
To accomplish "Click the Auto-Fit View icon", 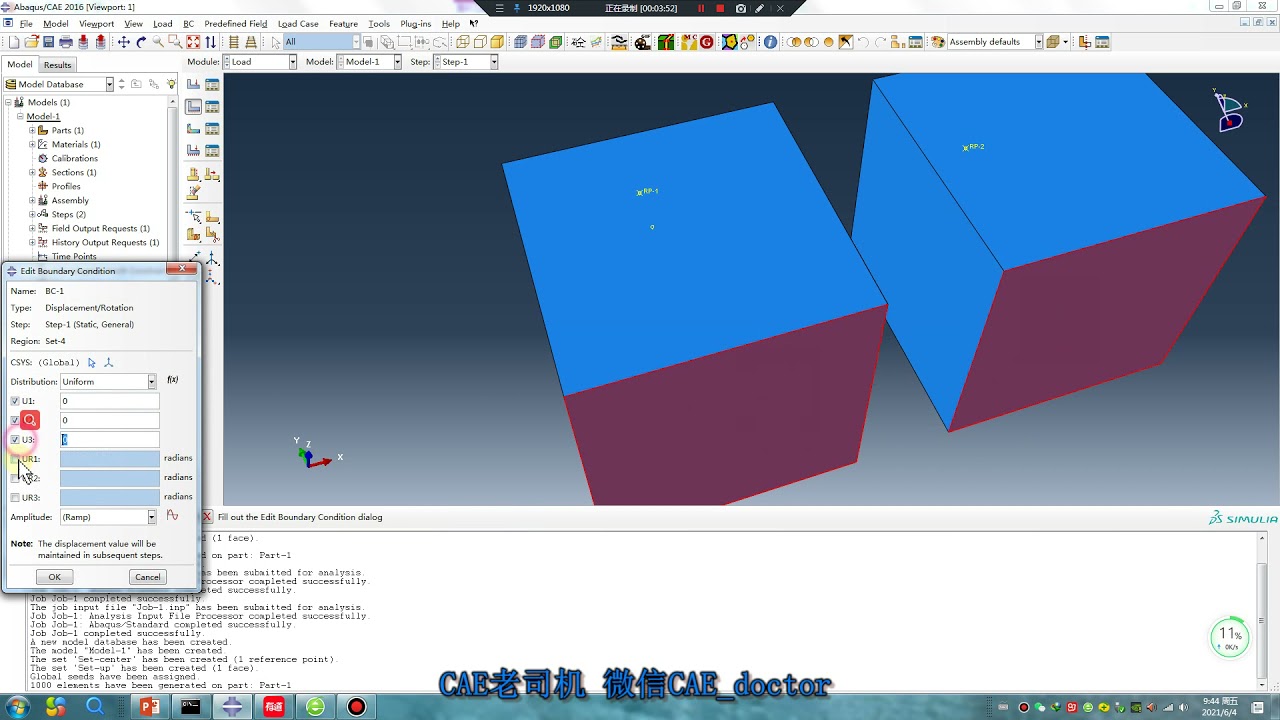I will [193, 42].
